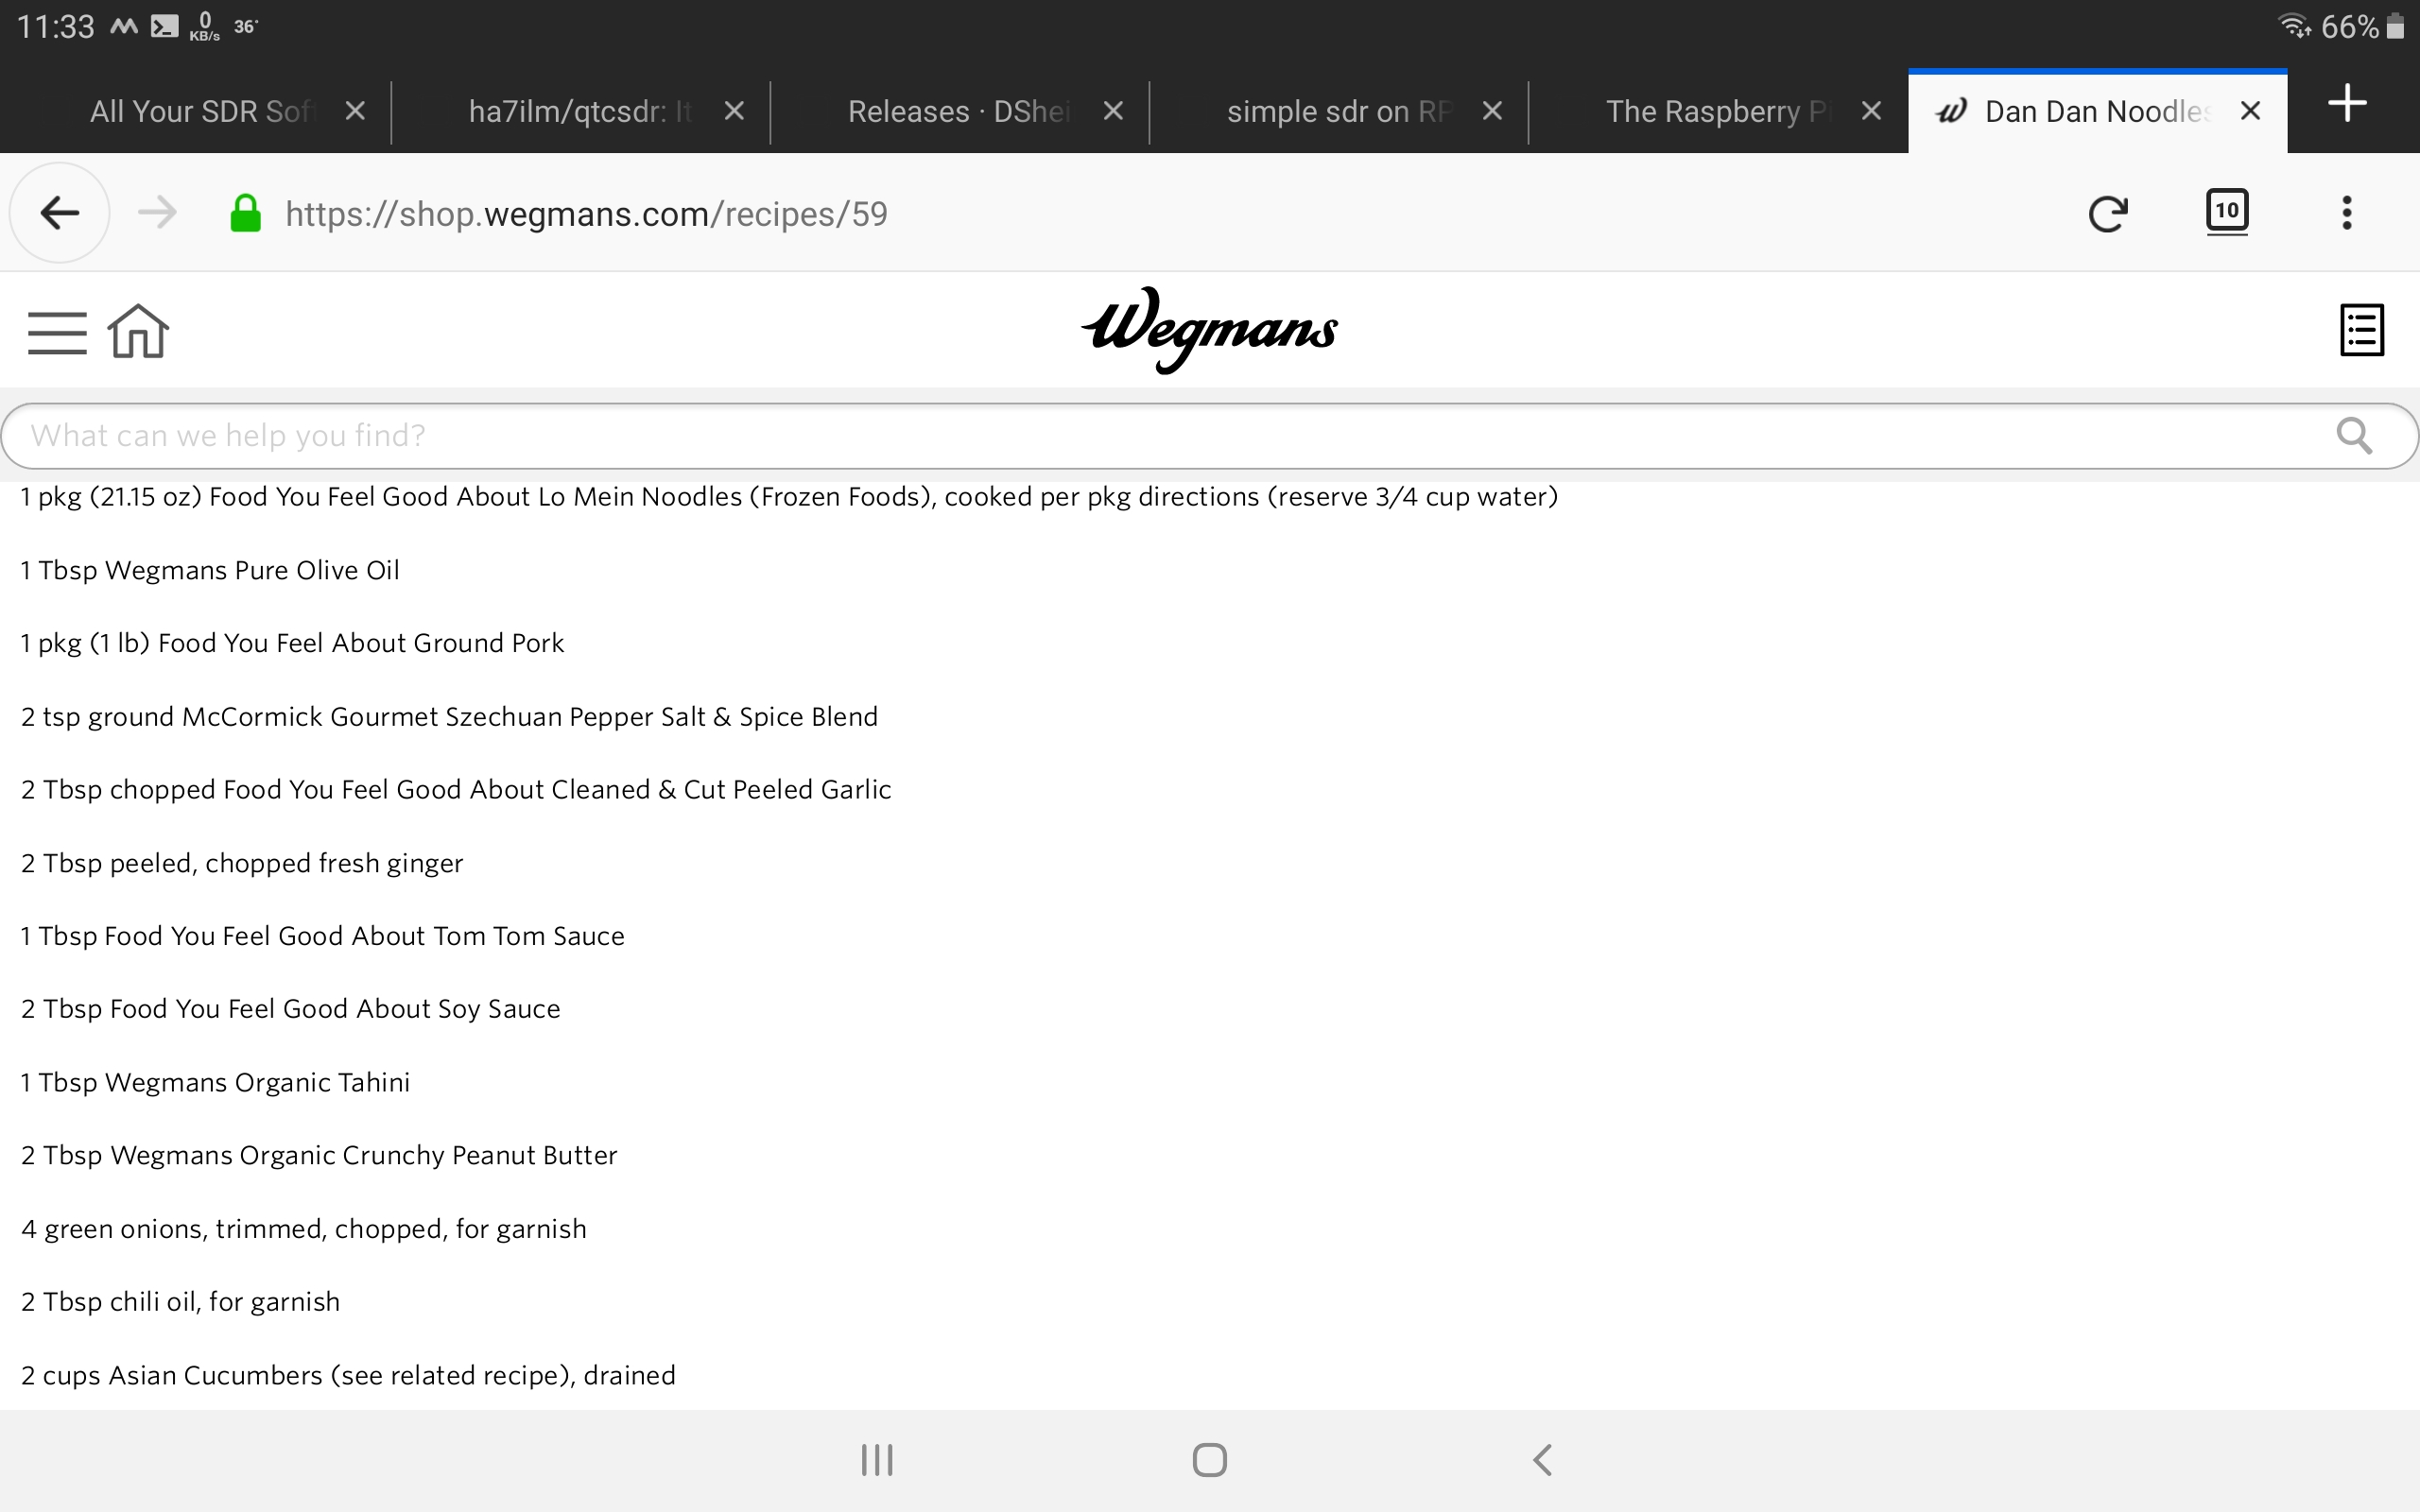Image resolution: width=2420 pixels, height=1512 pixels.
Task: Click the green onions garnish line
Action: [304, 1229]
